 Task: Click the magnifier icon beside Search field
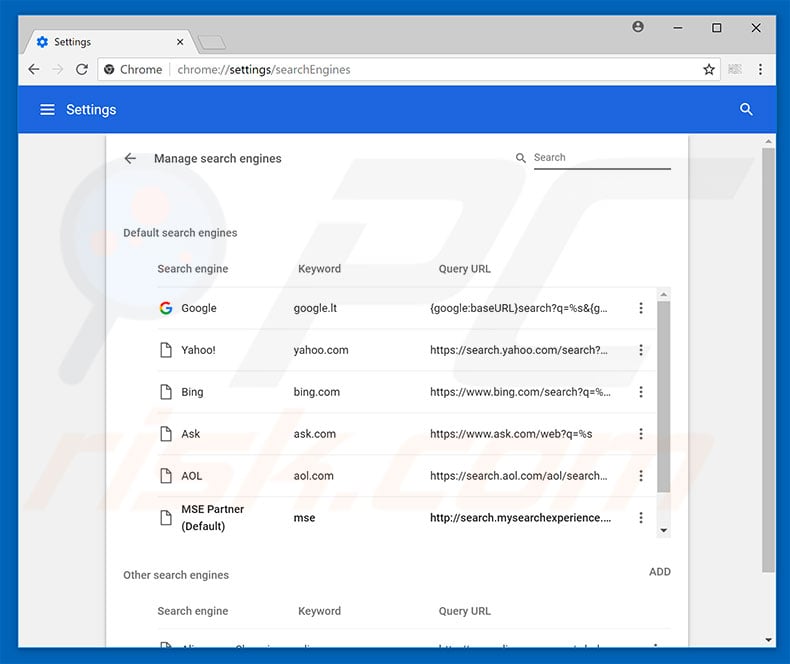coord(520,158)
